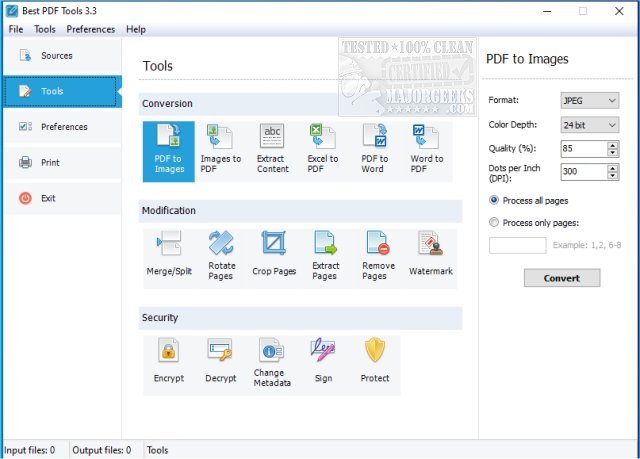Click the DPI value field showing 300
640x459 pixels.
[x=584, y=172]
